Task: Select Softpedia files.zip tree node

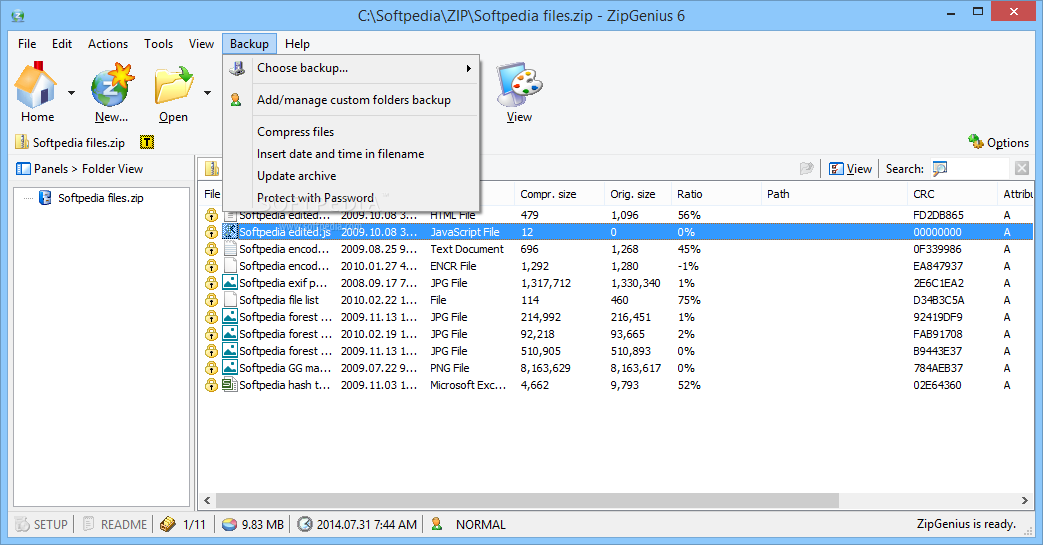Action: 100,198
